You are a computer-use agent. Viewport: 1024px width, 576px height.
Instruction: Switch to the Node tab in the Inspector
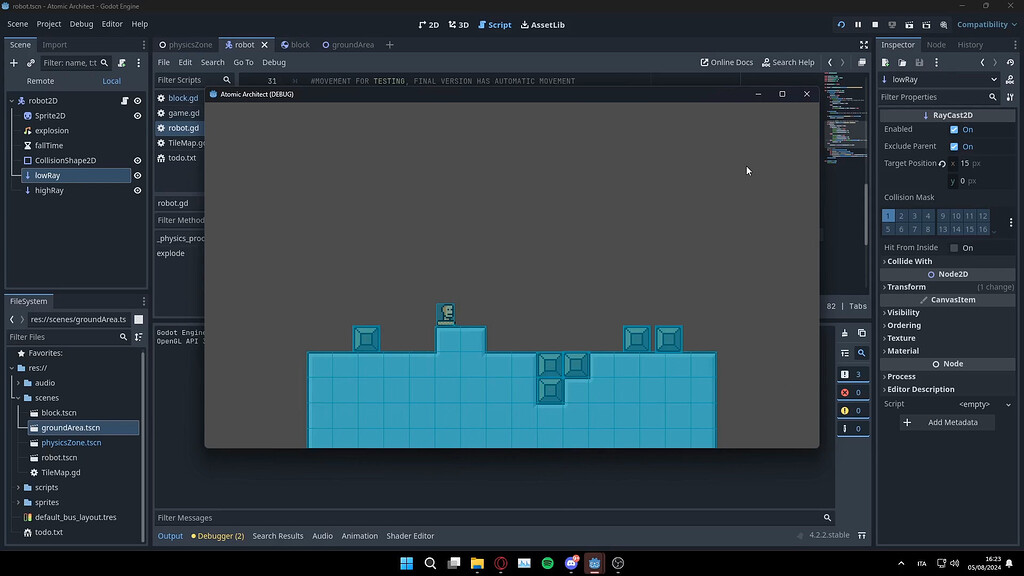tap(936, 44)
